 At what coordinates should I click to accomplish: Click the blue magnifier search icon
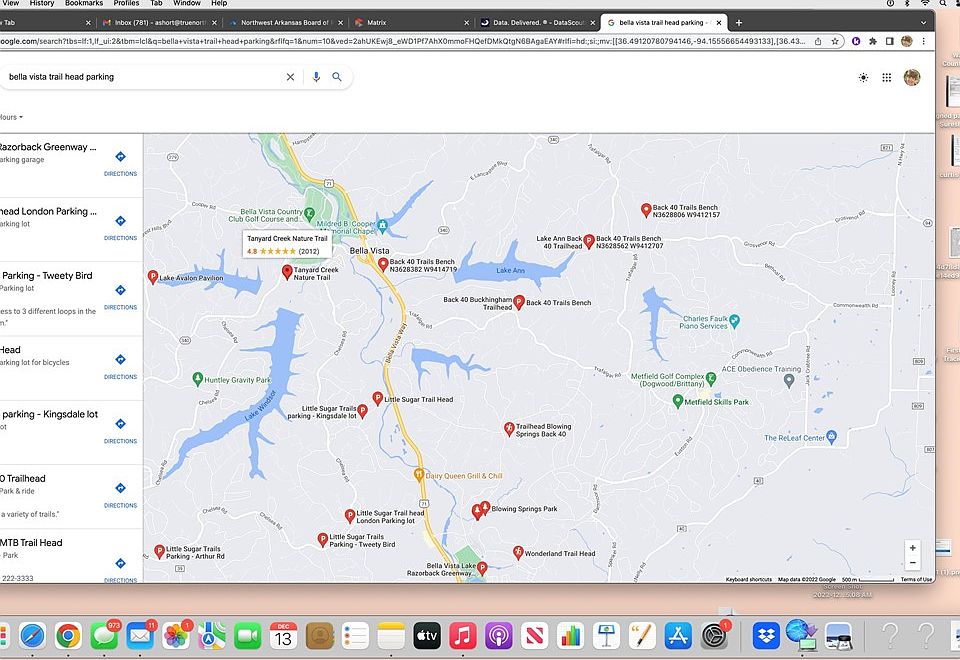click(x=337, y=77)
